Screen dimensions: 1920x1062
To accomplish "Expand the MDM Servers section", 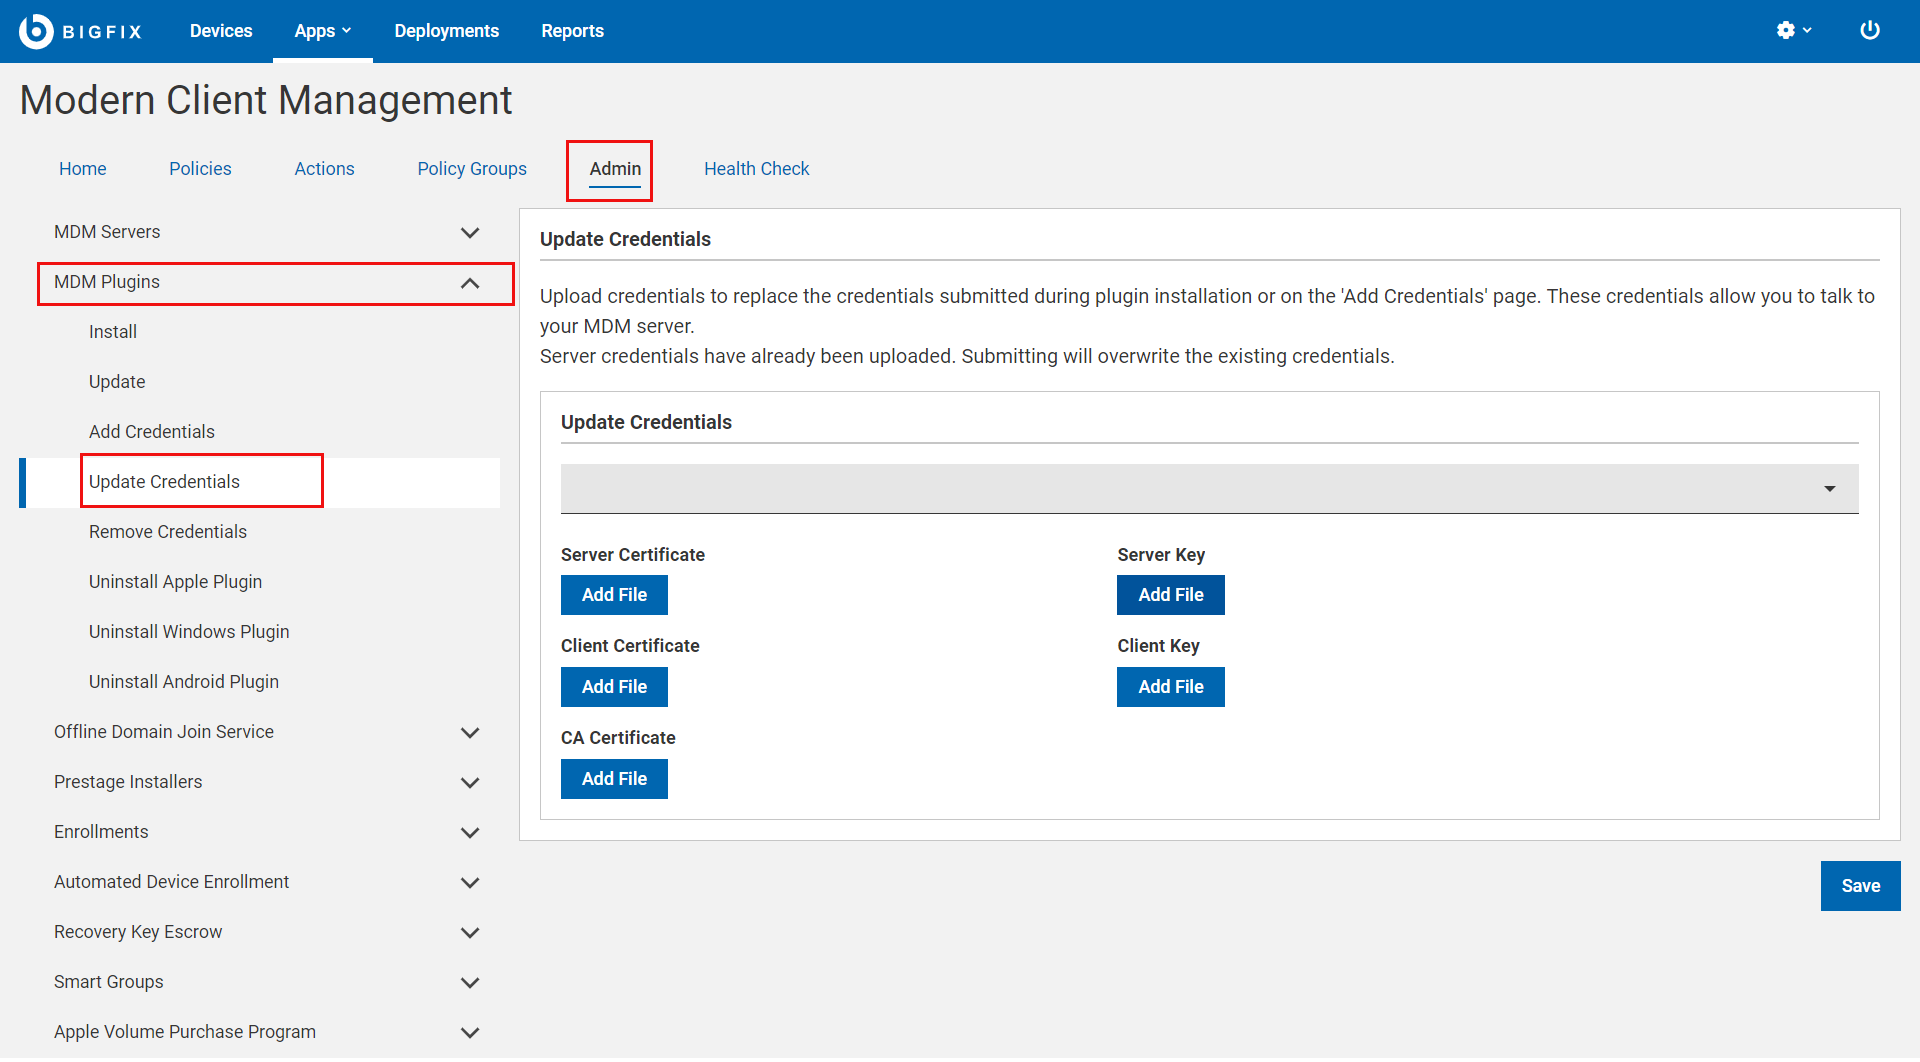I will pyautogui.click(x=469, y=232).
